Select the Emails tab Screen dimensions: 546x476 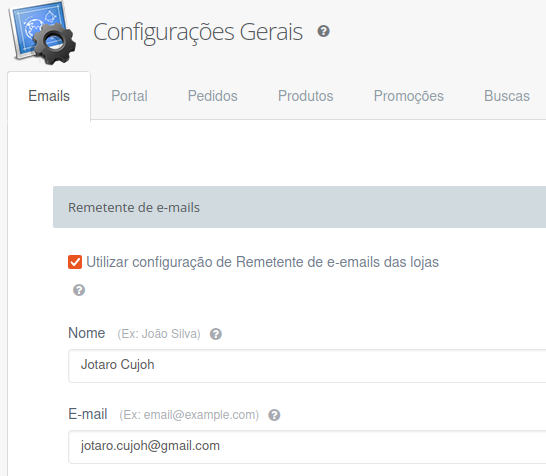[49, 96]
